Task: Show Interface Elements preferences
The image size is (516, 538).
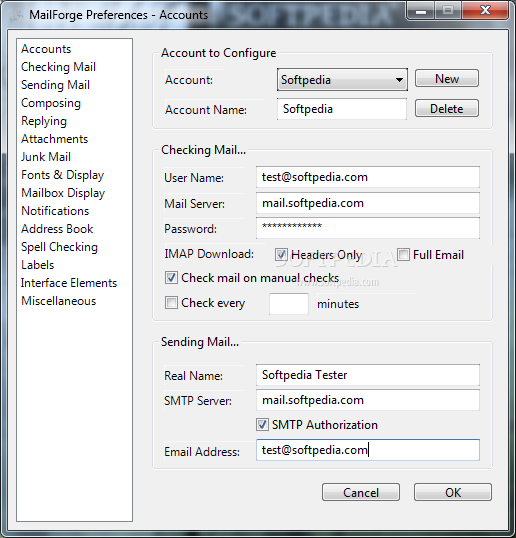Action: (x=69, y=283)
